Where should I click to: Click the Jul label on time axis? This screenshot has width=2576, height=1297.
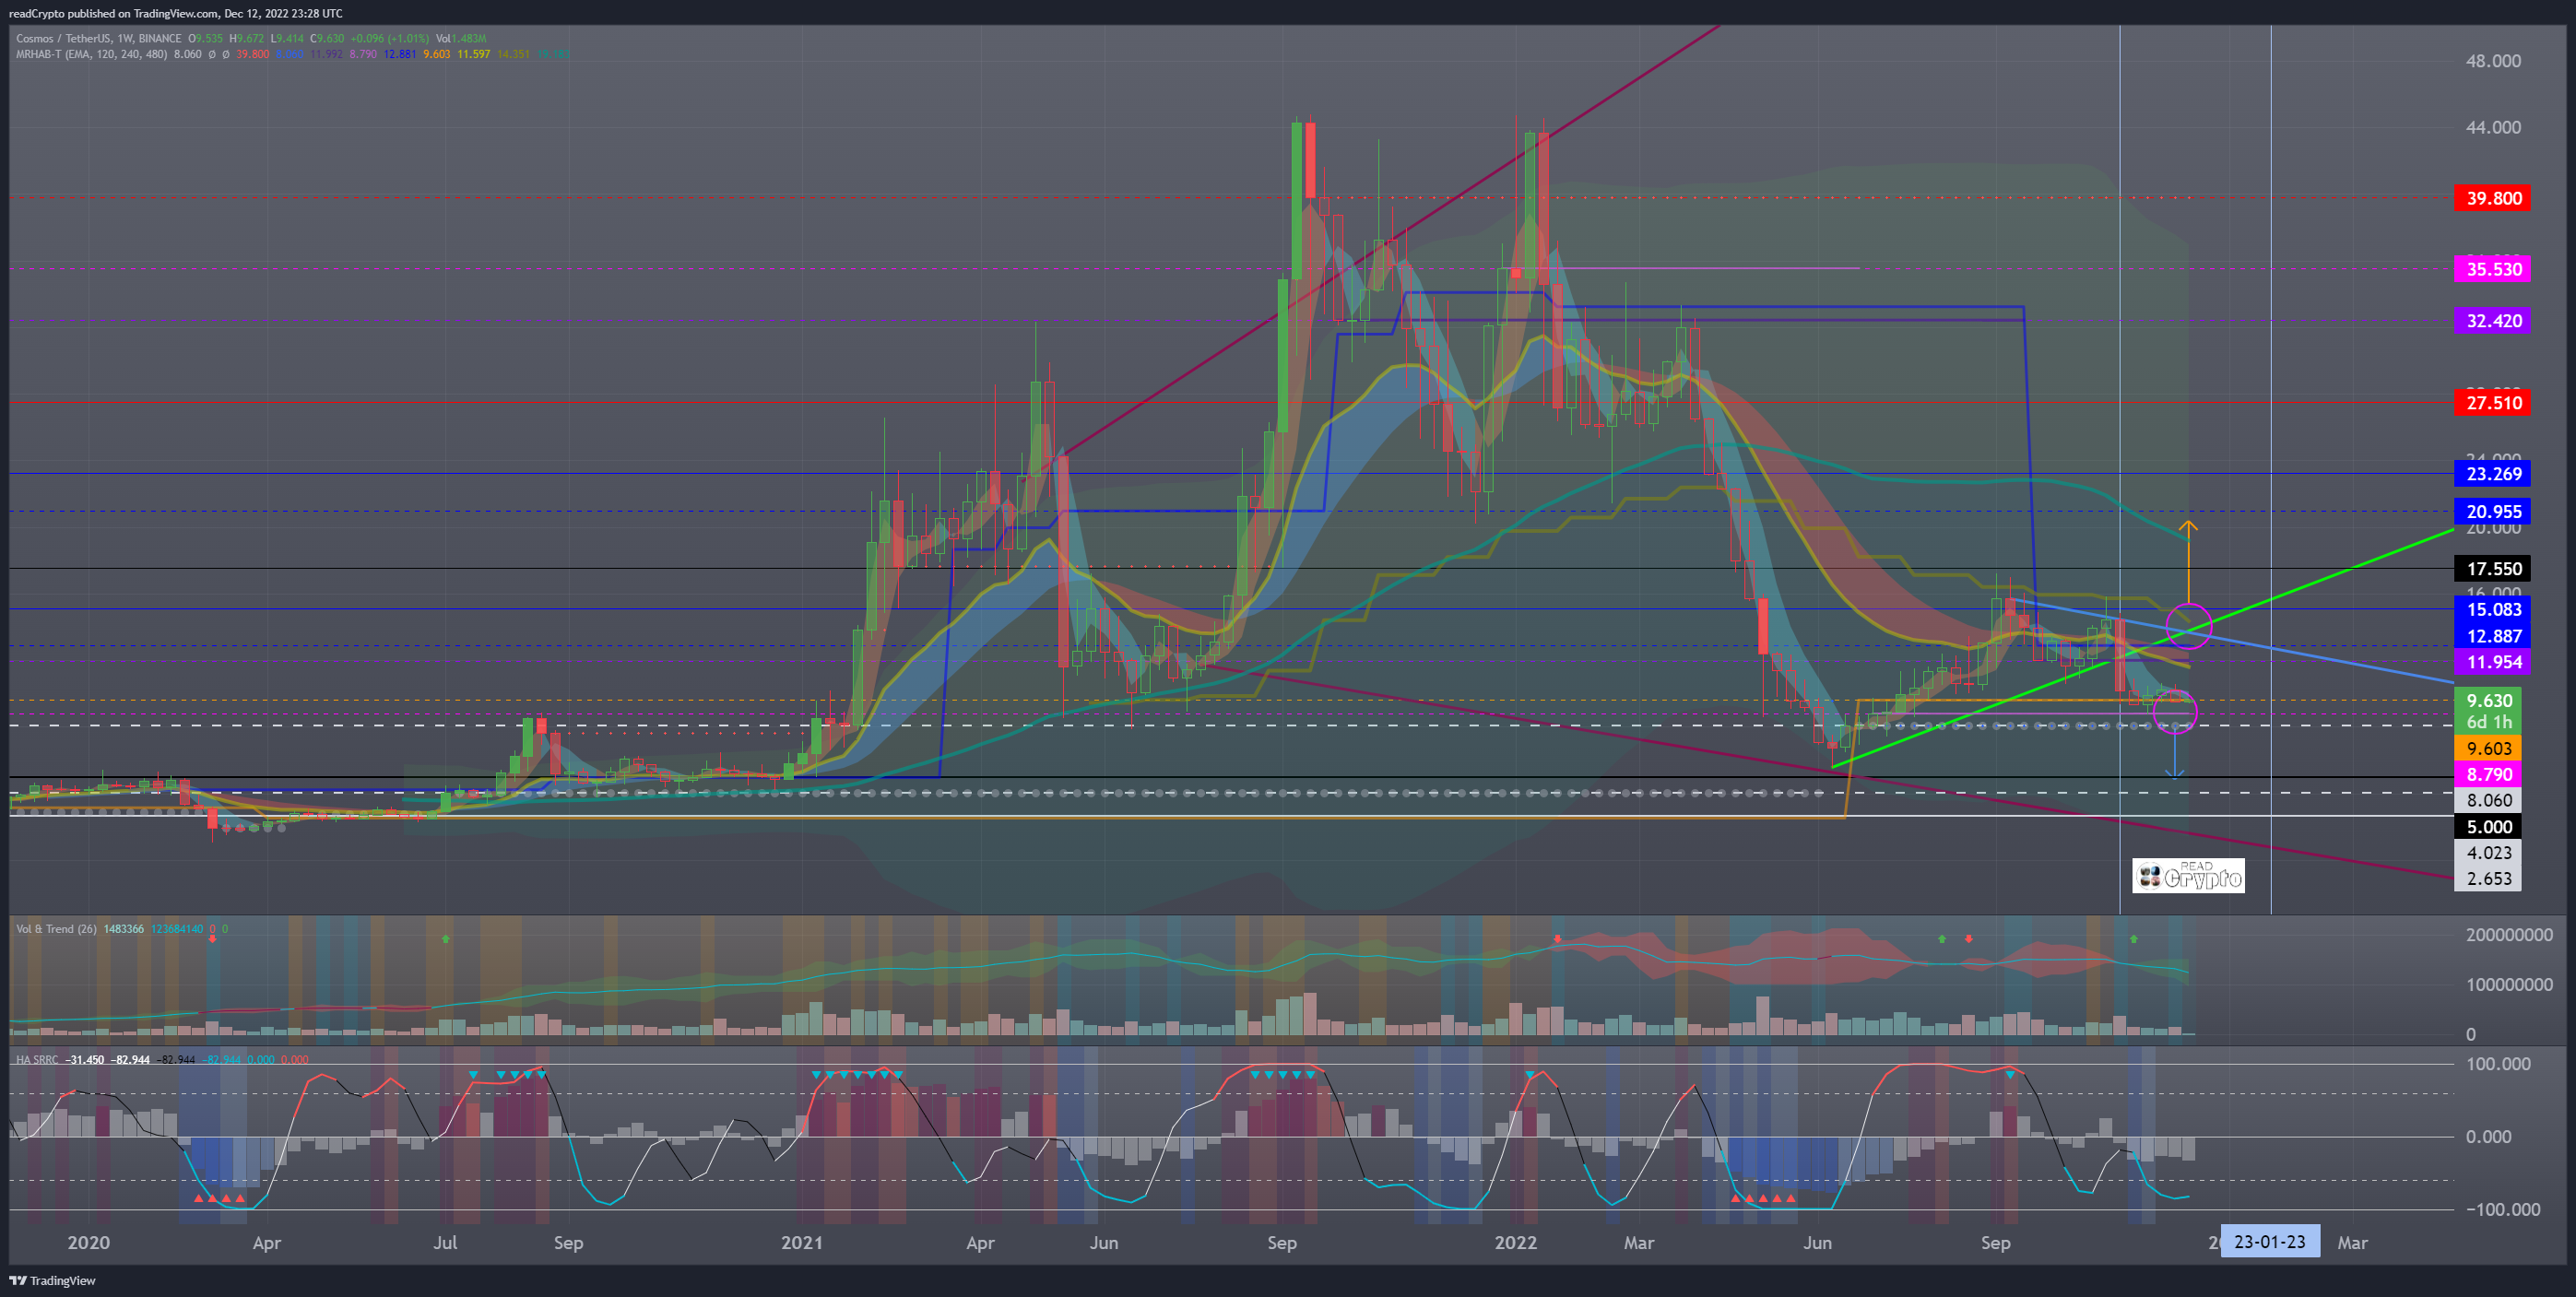click(445, 1243)
